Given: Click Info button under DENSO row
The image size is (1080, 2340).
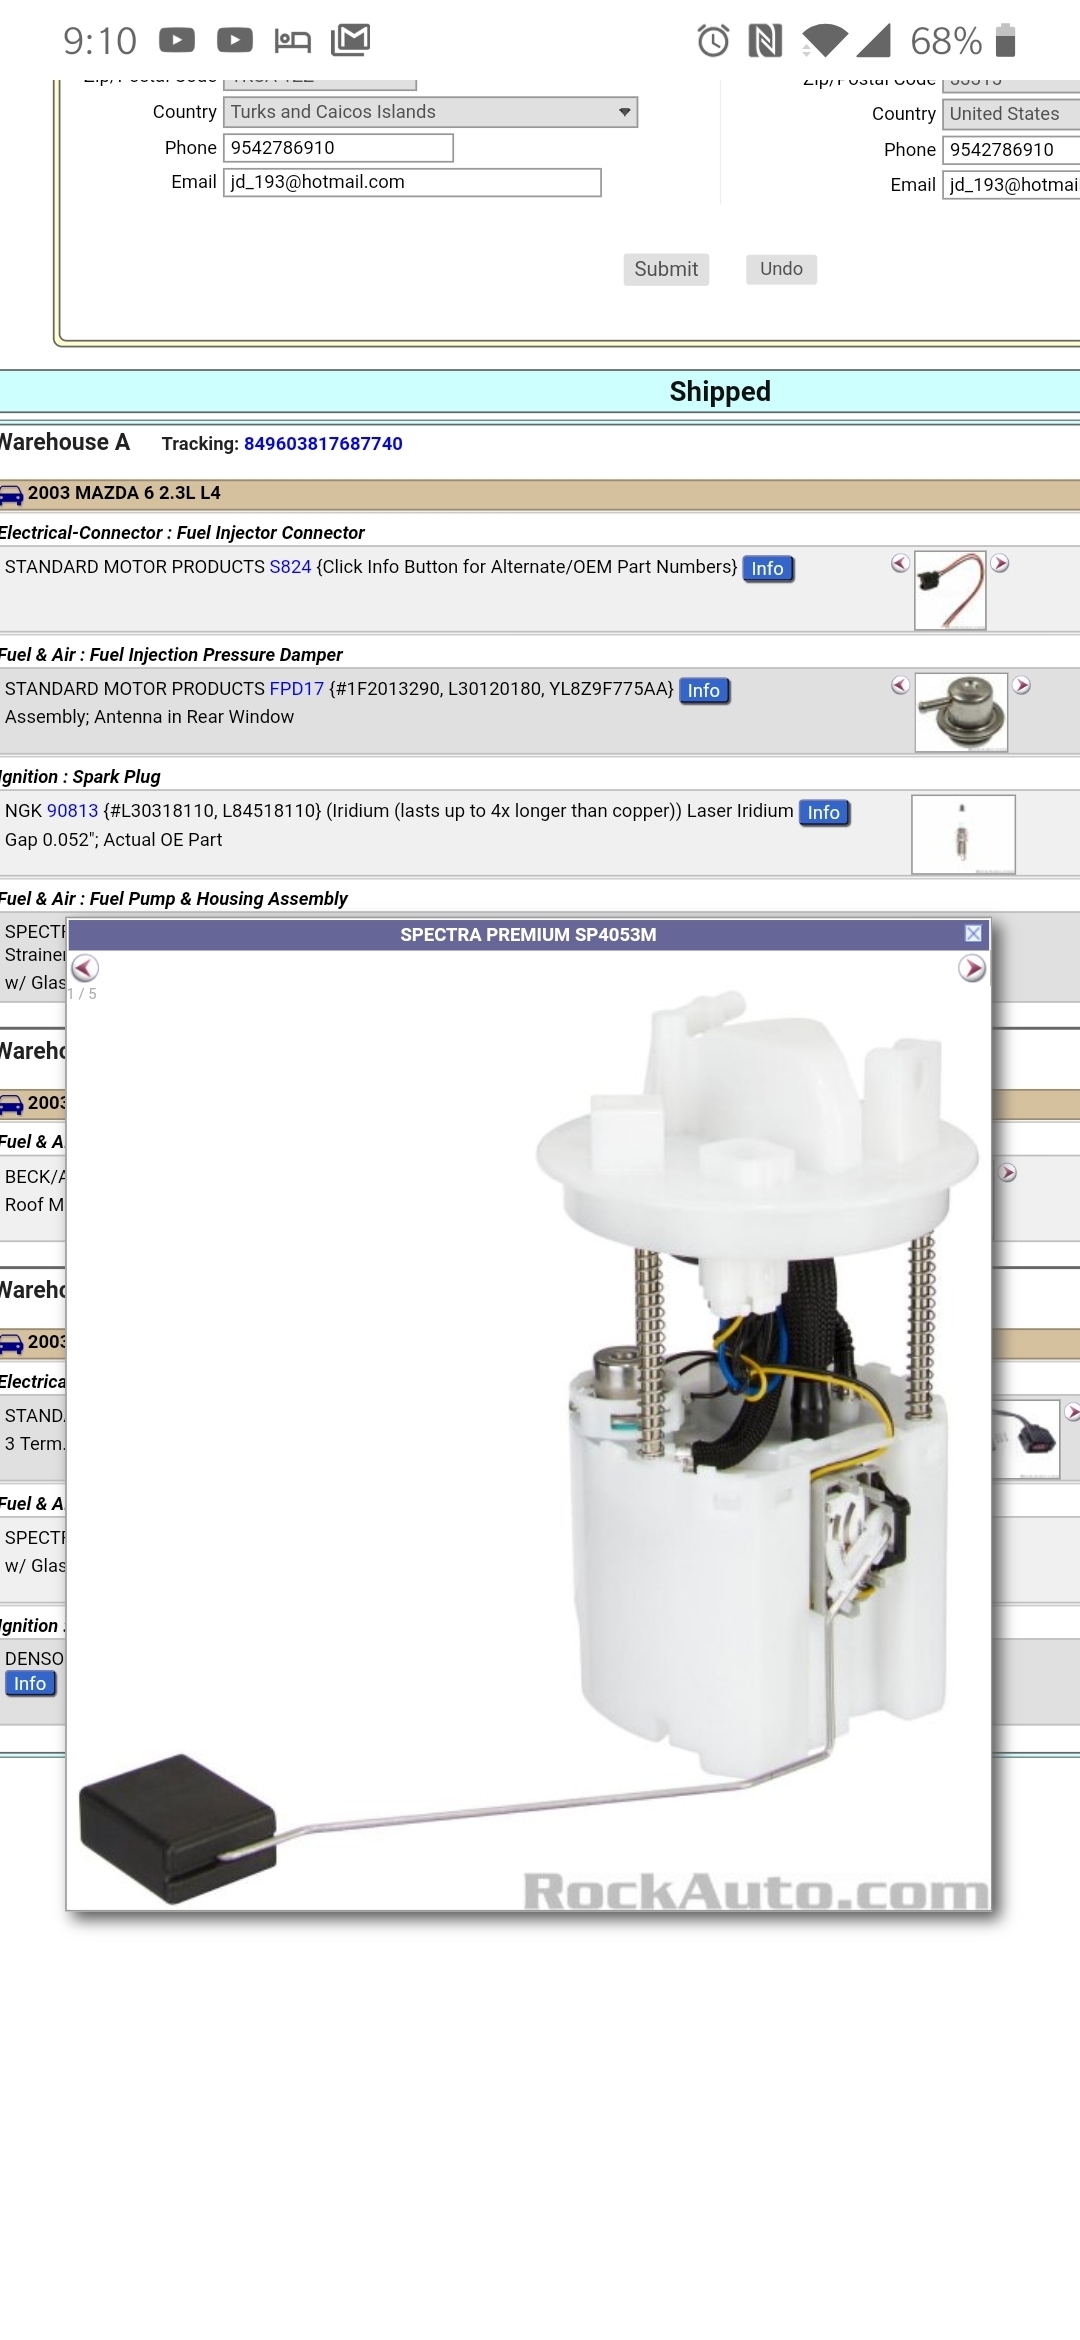Looking at the screenshot, I should (x=30, y=1684).
